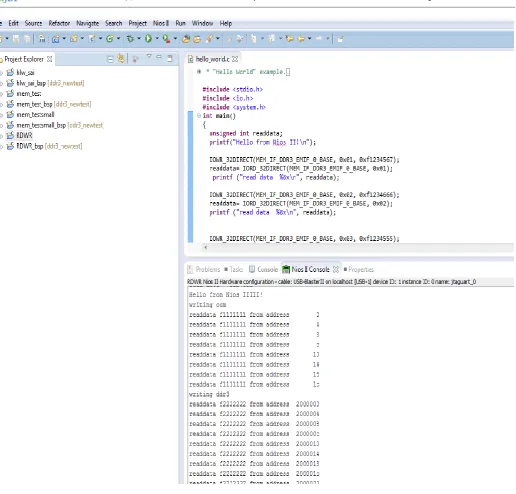Click the New Source File icon
Screen dimensions: 516x494
(92, 39)
